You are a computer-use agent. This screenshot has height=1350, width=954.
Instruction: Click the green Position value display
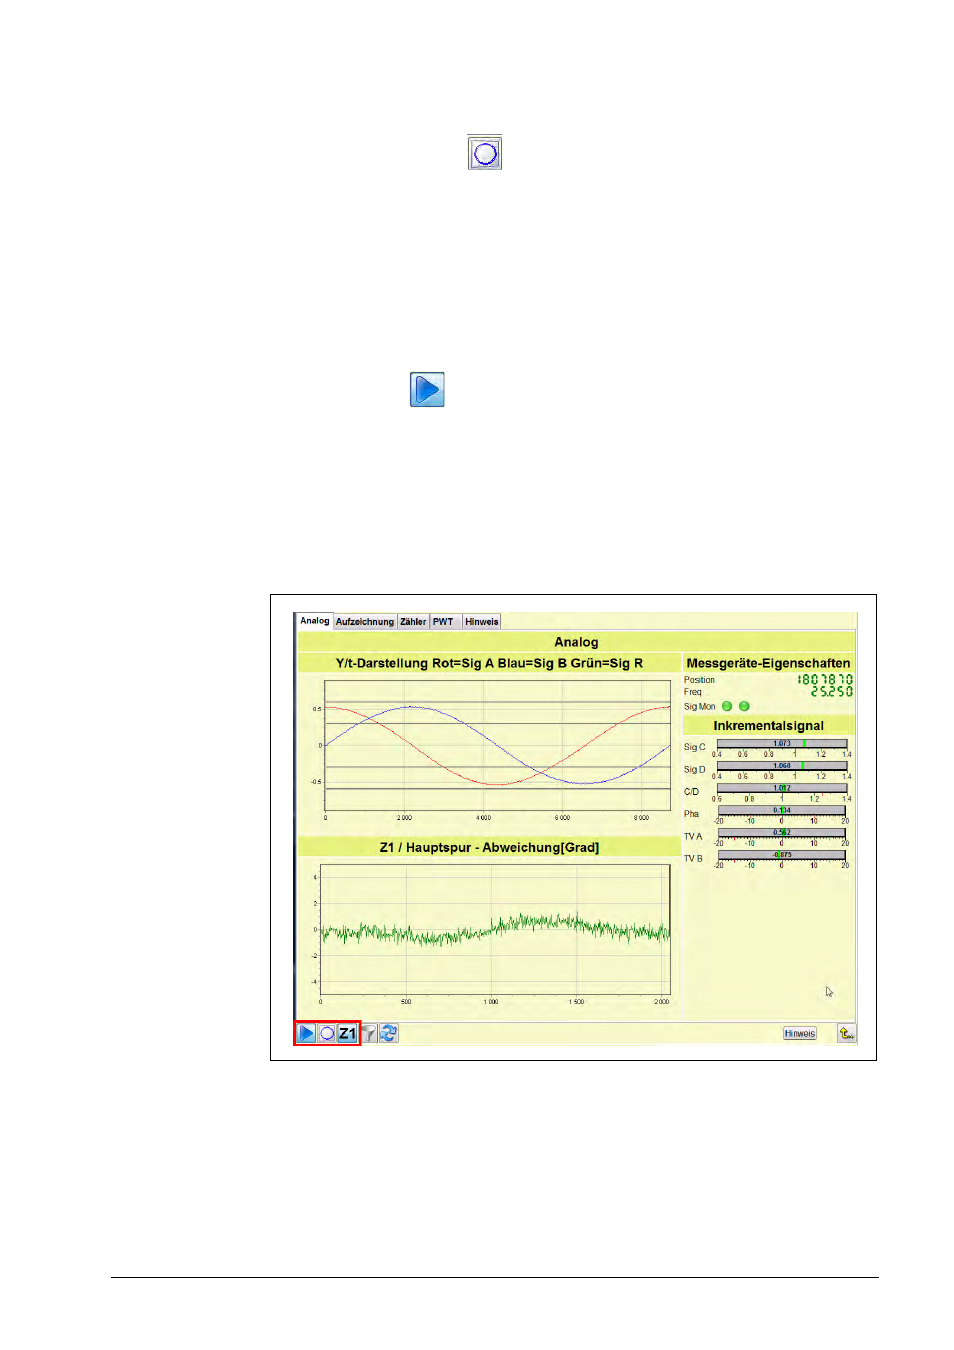point(825,679)
